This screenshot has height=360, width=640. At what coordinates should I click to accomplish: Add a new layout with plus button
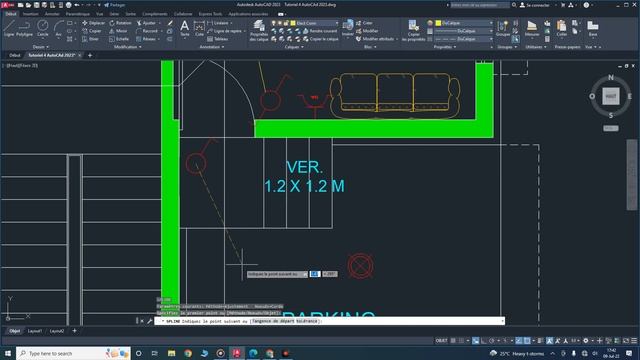point(74,331)
